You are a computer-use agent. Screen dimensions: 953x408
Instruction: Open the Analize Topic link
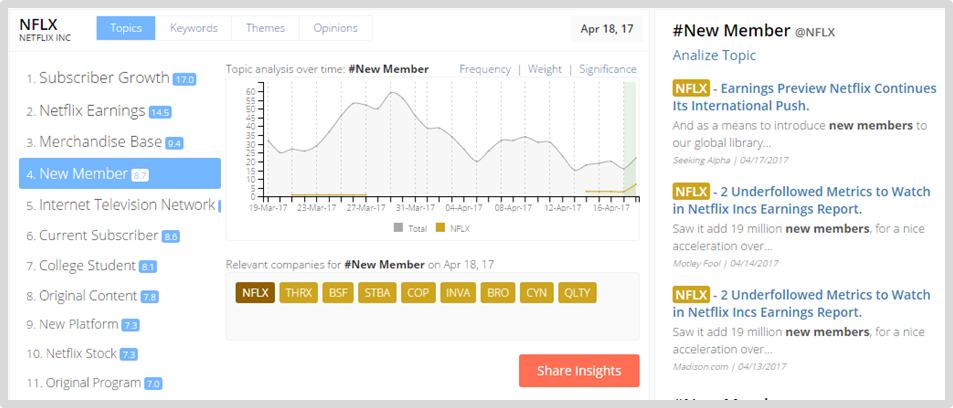(x=714, y=55)
